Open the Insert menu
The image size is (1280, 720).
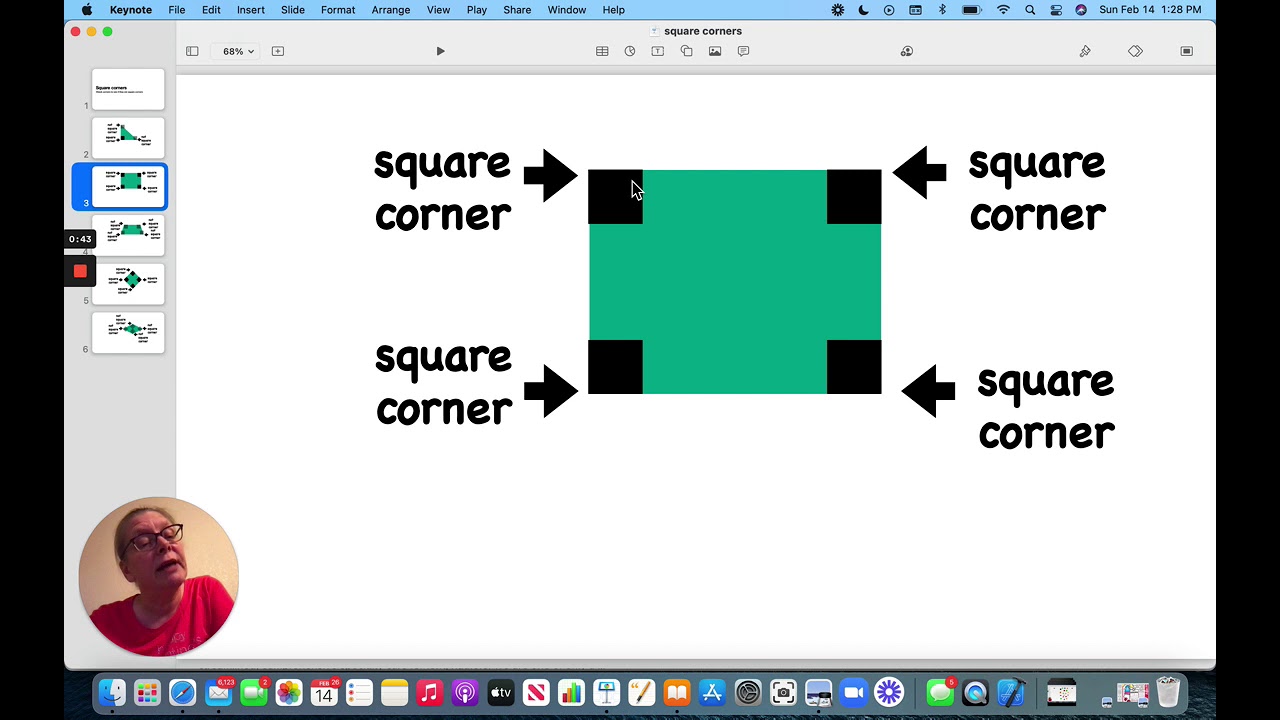[251, 10]
